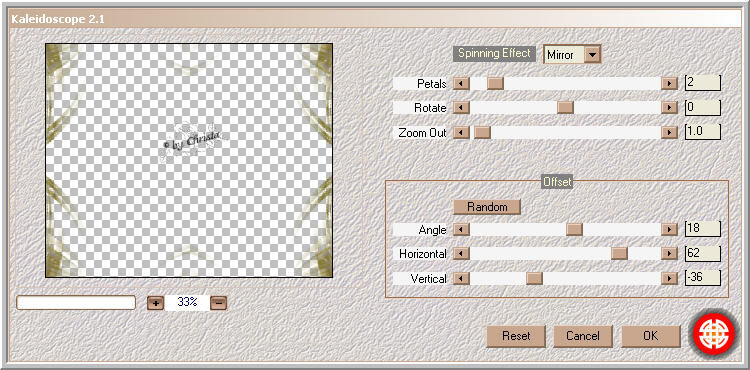Click the Angle value field showing 18
This screenshot has height=370, width=750.
click(703, 229)
